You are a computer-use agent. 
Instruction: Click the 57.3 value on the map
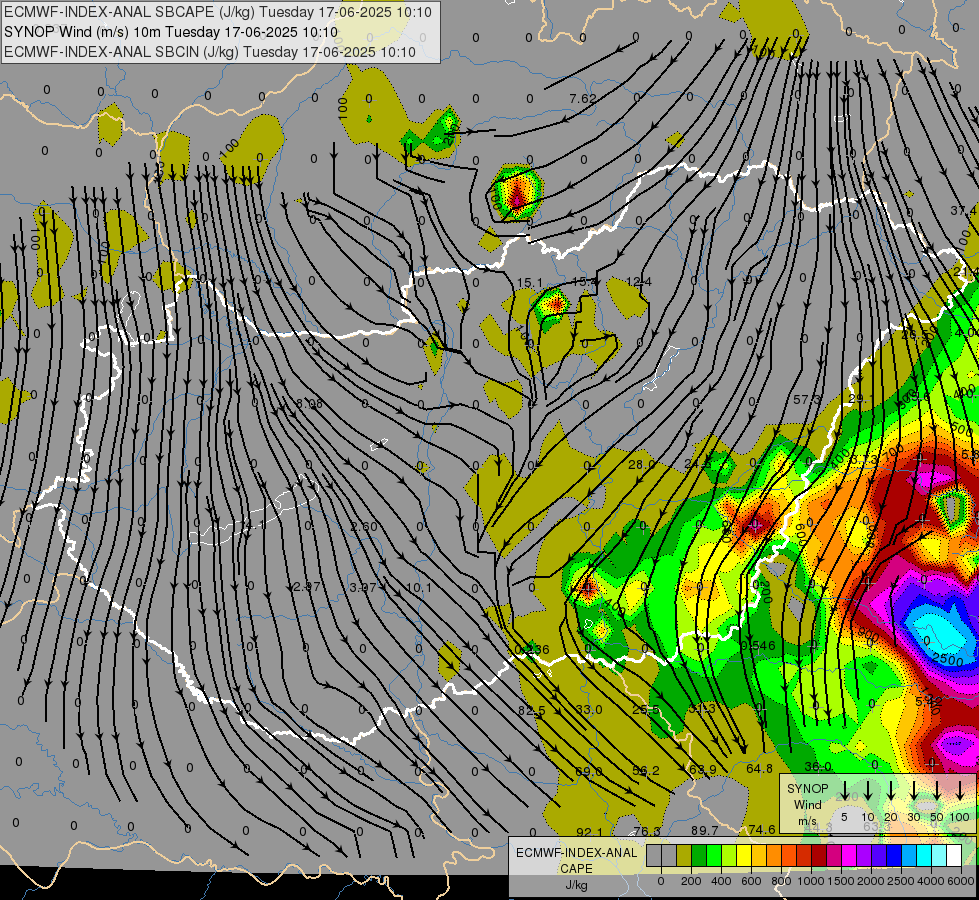tap(807, 399)
